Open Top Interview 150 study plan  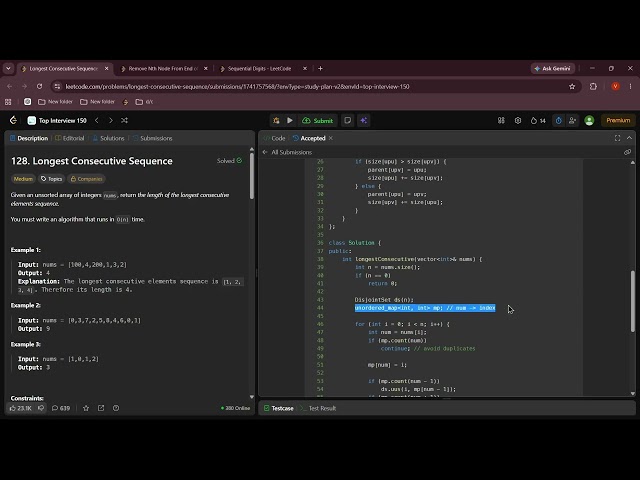pos(57,120)
